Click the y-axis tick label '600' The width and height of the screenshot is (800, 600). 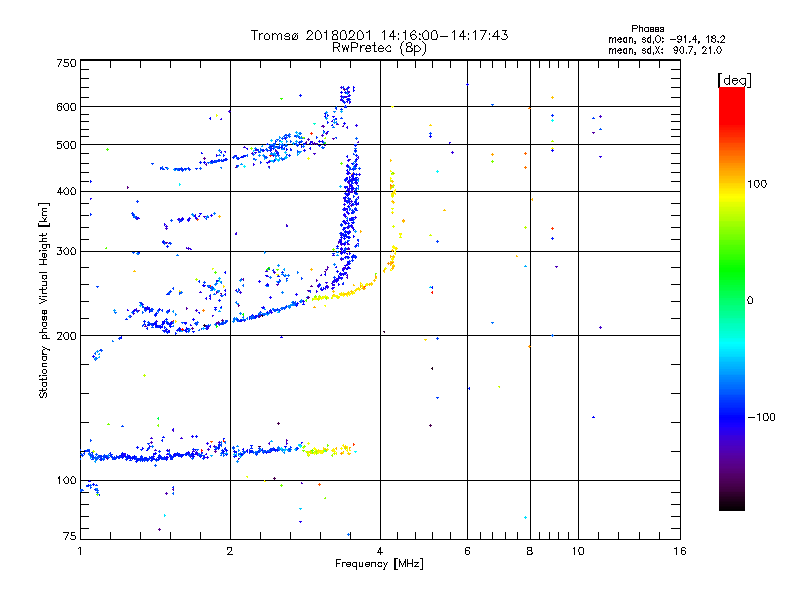click(66, 107)
